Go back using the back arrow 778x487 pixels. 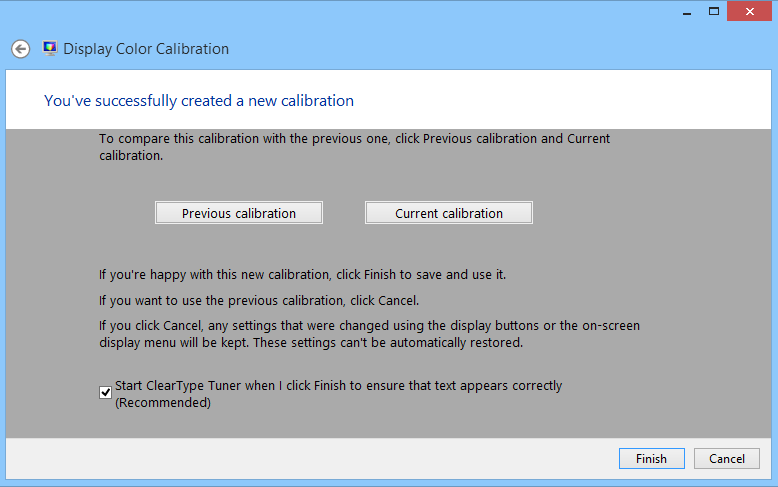21,49
